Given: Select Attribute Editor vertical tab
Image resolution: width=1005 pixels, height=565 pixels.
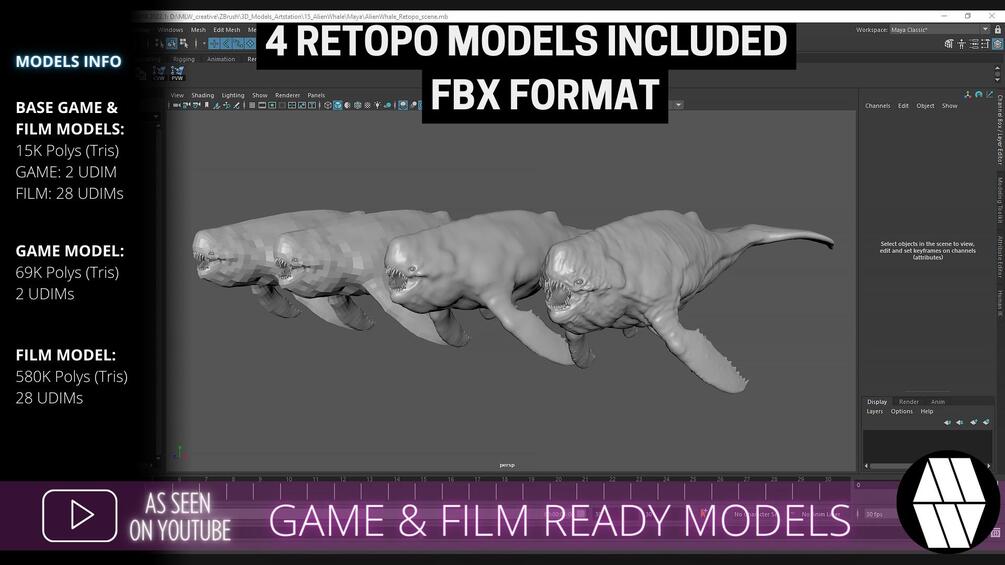Looking at the screenshot, I should (1000, 256).
